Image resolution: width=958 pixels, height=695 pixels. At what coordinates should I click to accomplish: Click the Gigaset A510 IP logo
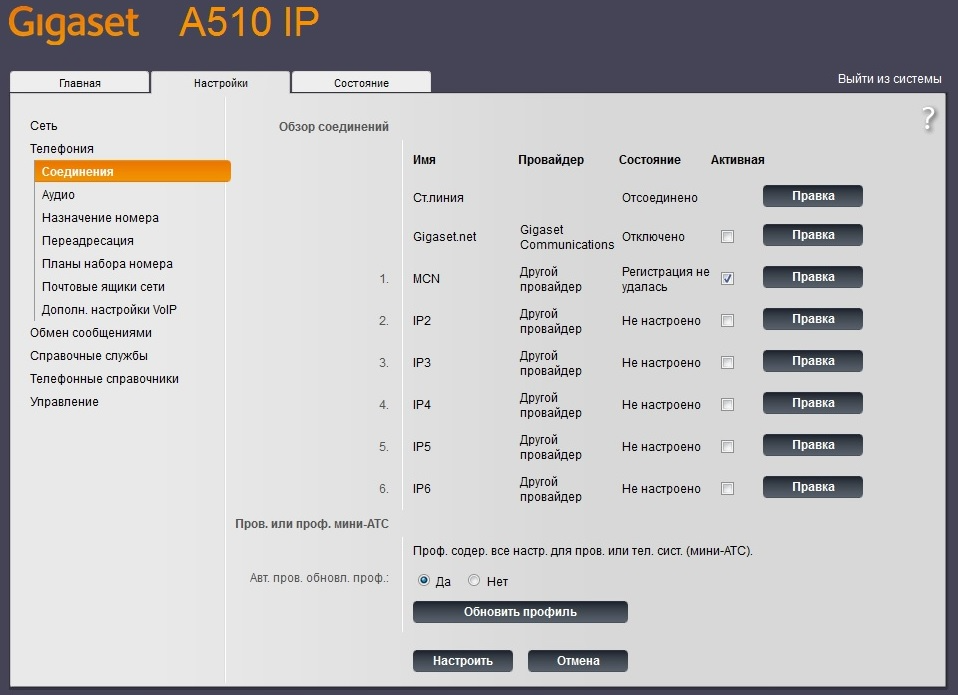point(164,23)
